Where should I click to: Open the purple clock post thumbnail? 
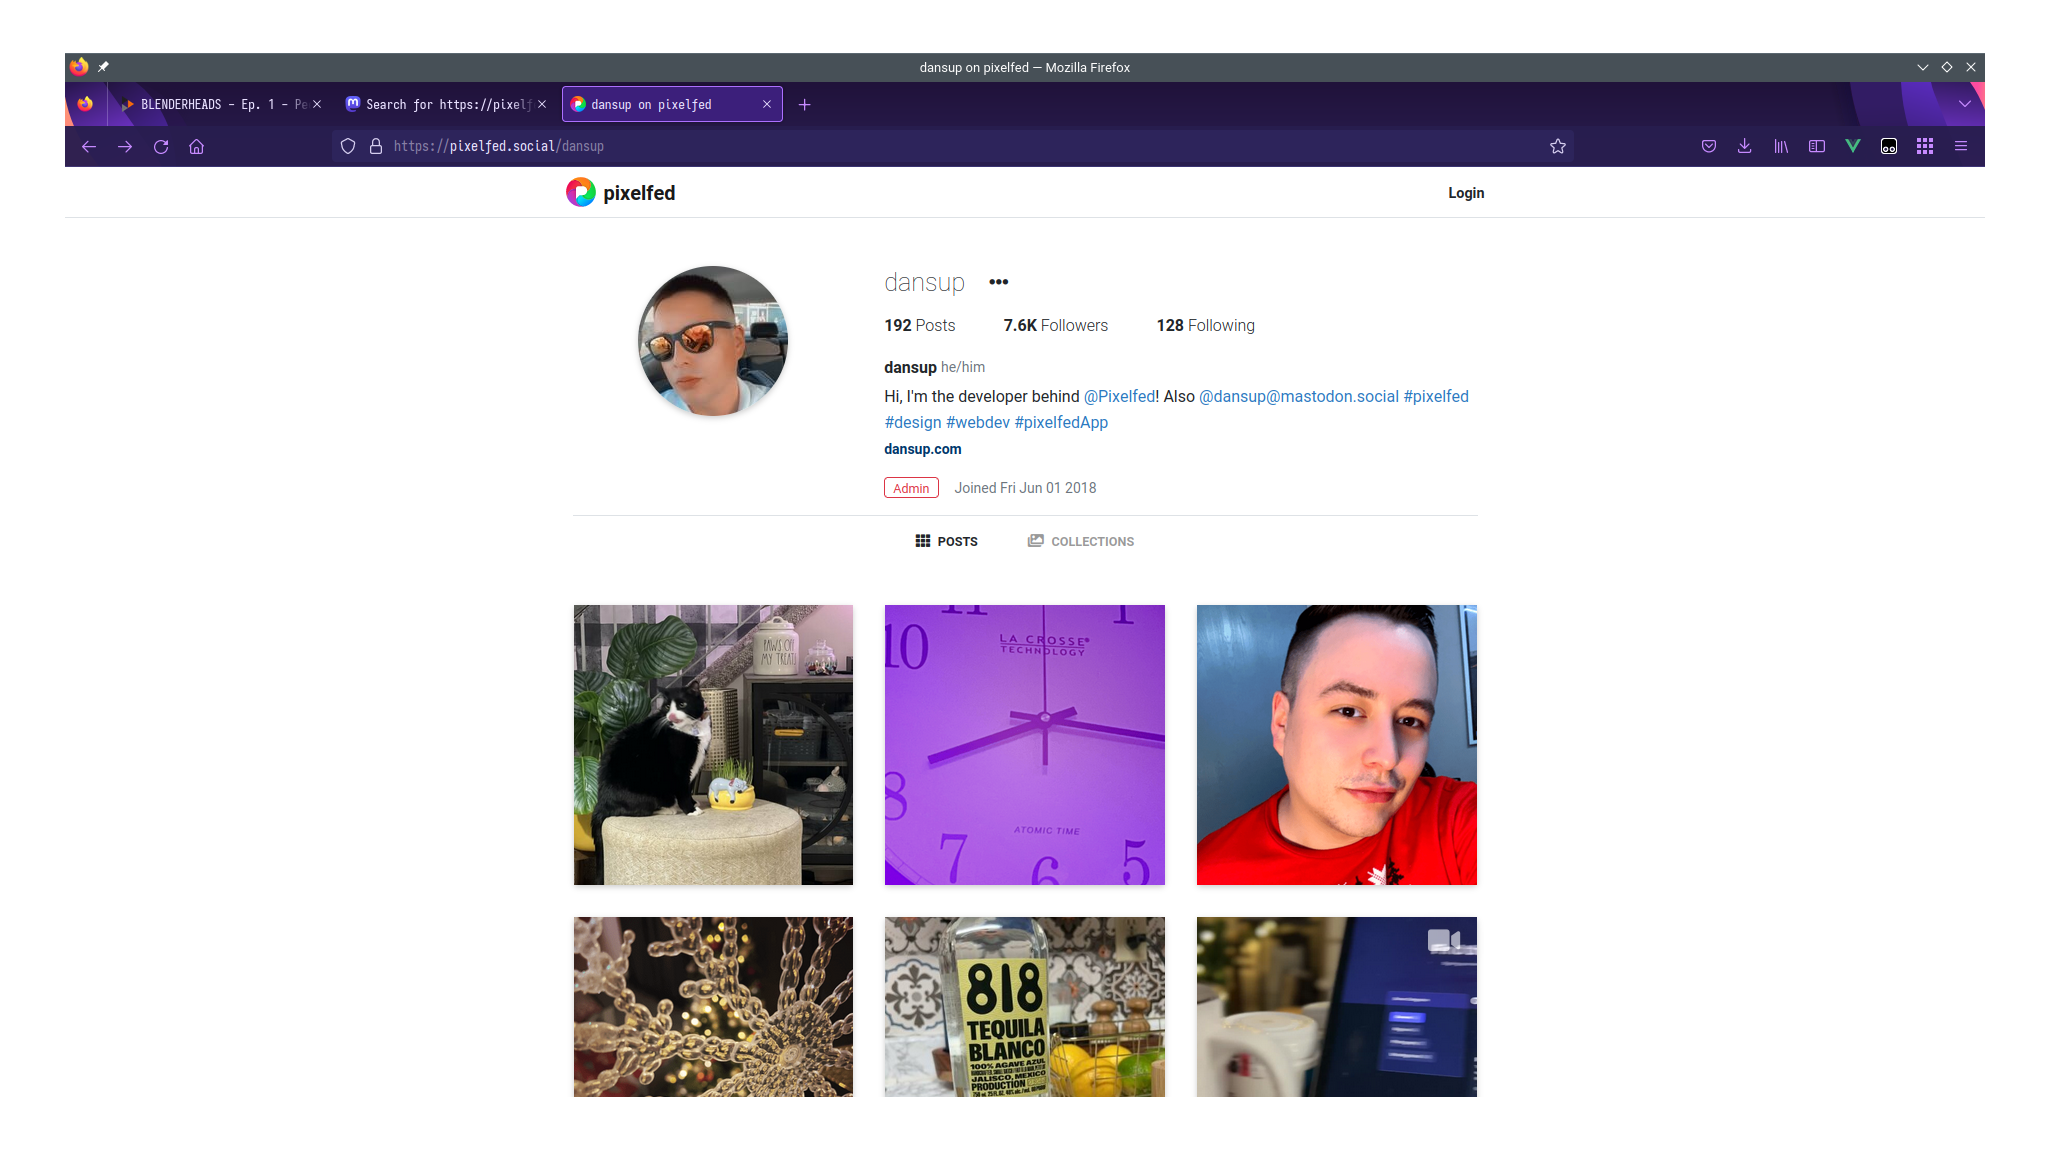click(1024, 744)
